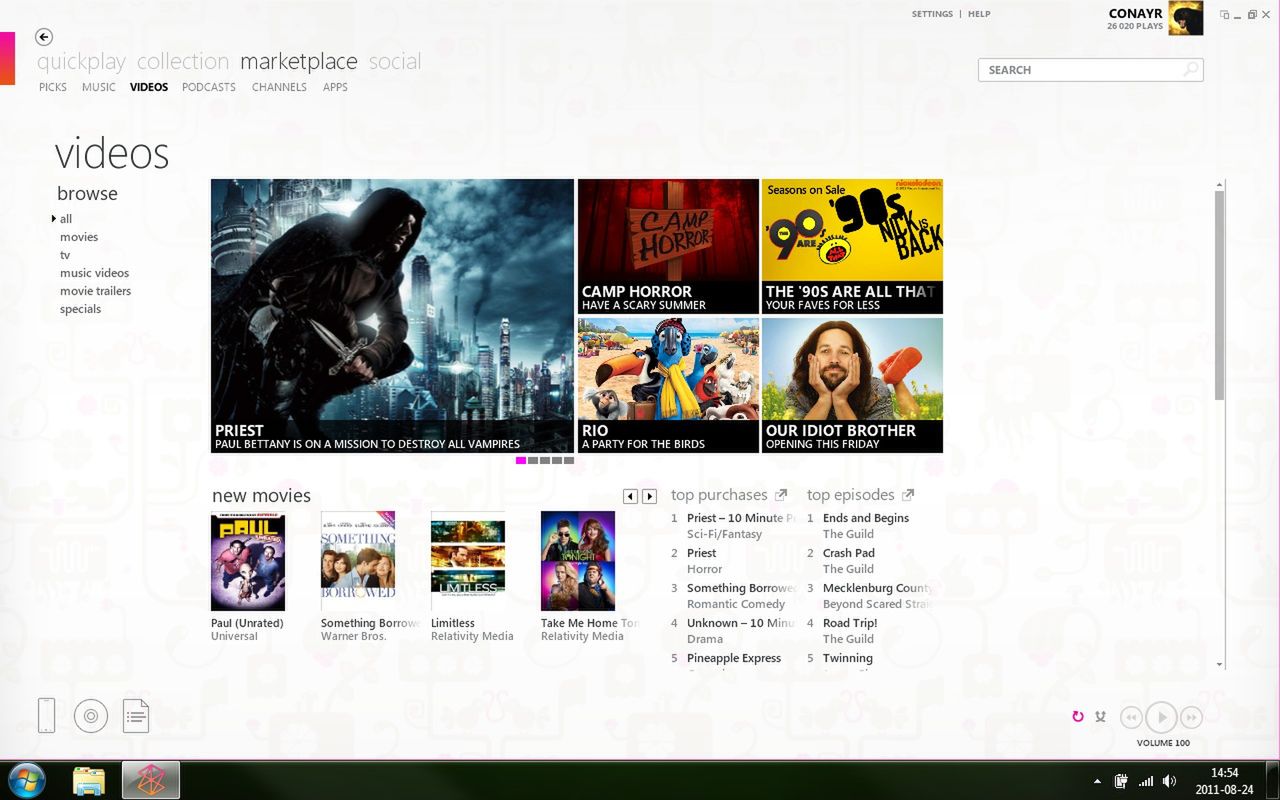
Task: Show previous new movies with left arrow
Action: click(630, 496)
